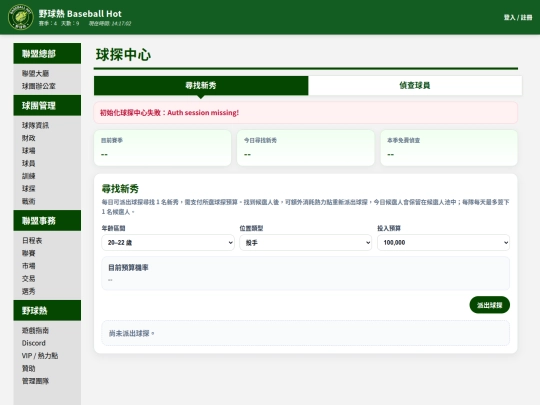The width and height of the screenshot is (540, 405).
Task: Open 市場 in the sidebar
Action: click(x=29, y=266)
